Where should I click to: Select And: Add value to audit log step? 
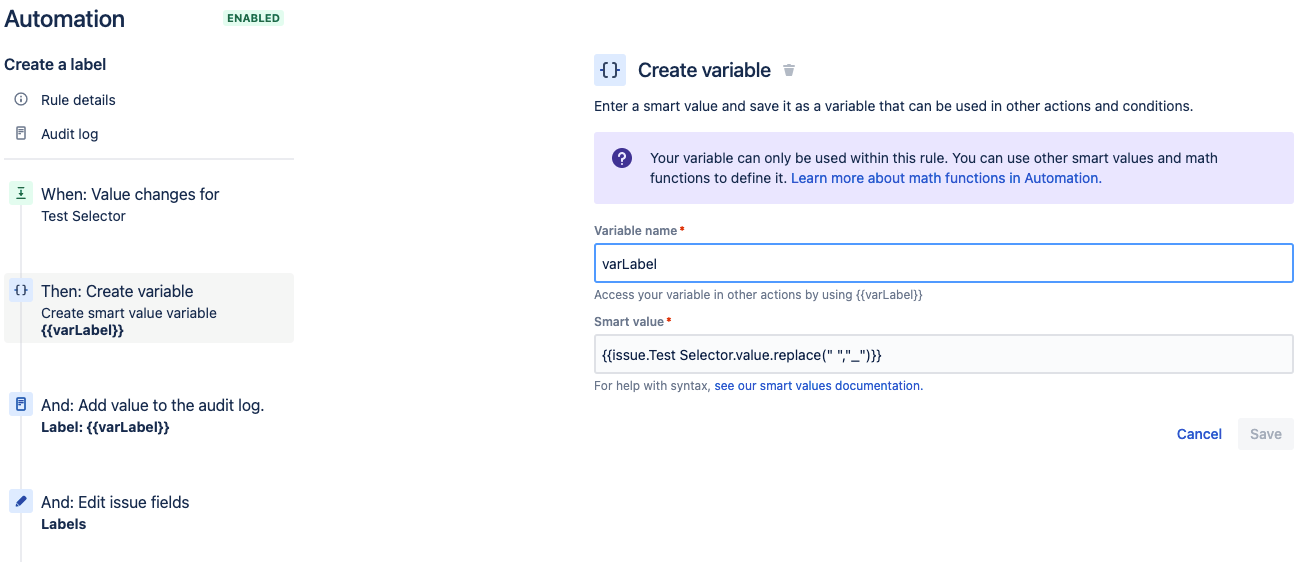tap(149, 415)
